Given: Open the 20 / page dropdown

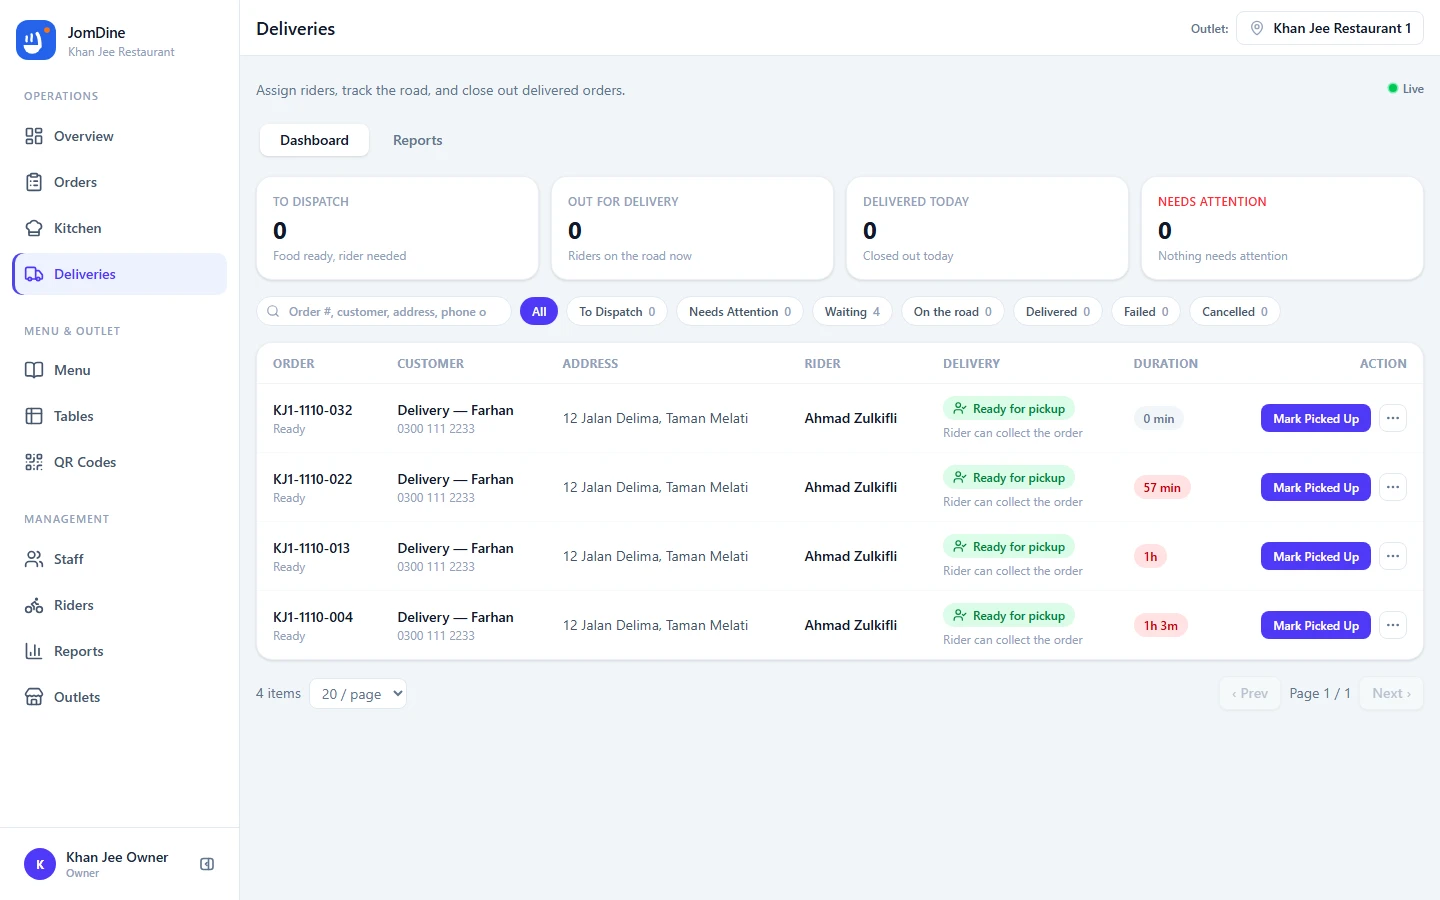Looking at the screenshot, I should point(358,693).
